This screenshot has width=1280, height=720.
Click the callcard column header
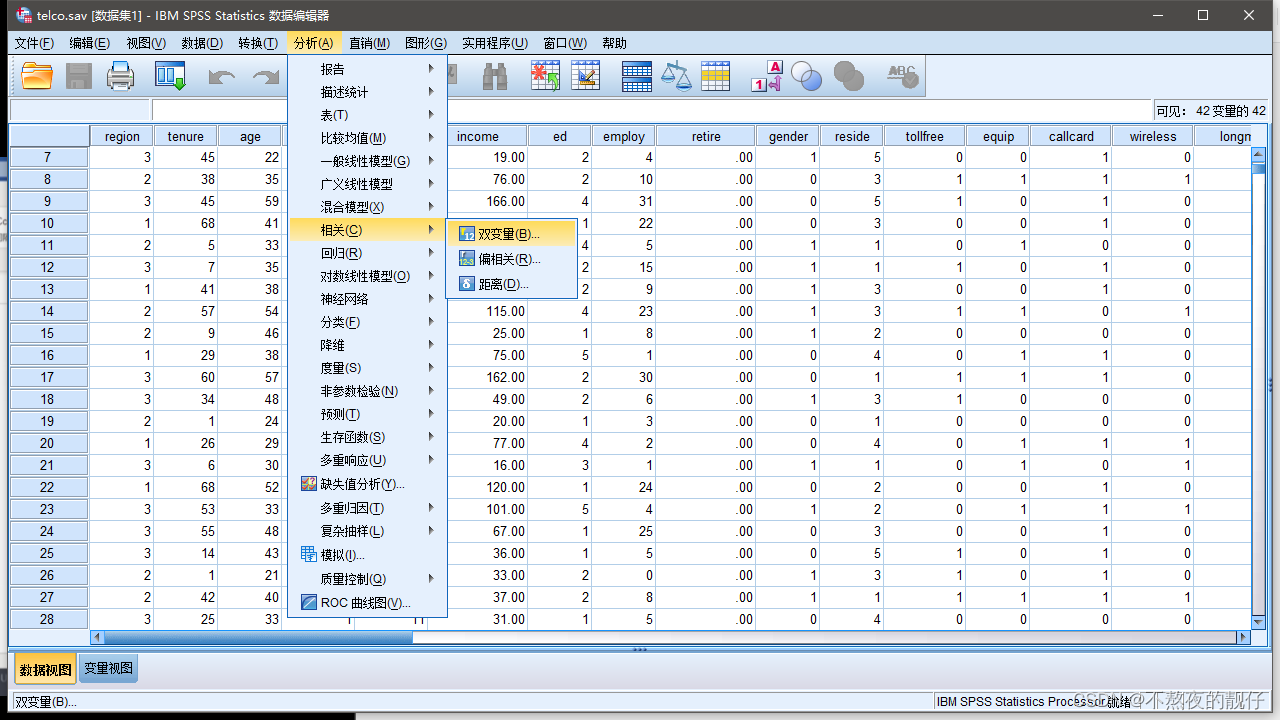[1072, 137]
